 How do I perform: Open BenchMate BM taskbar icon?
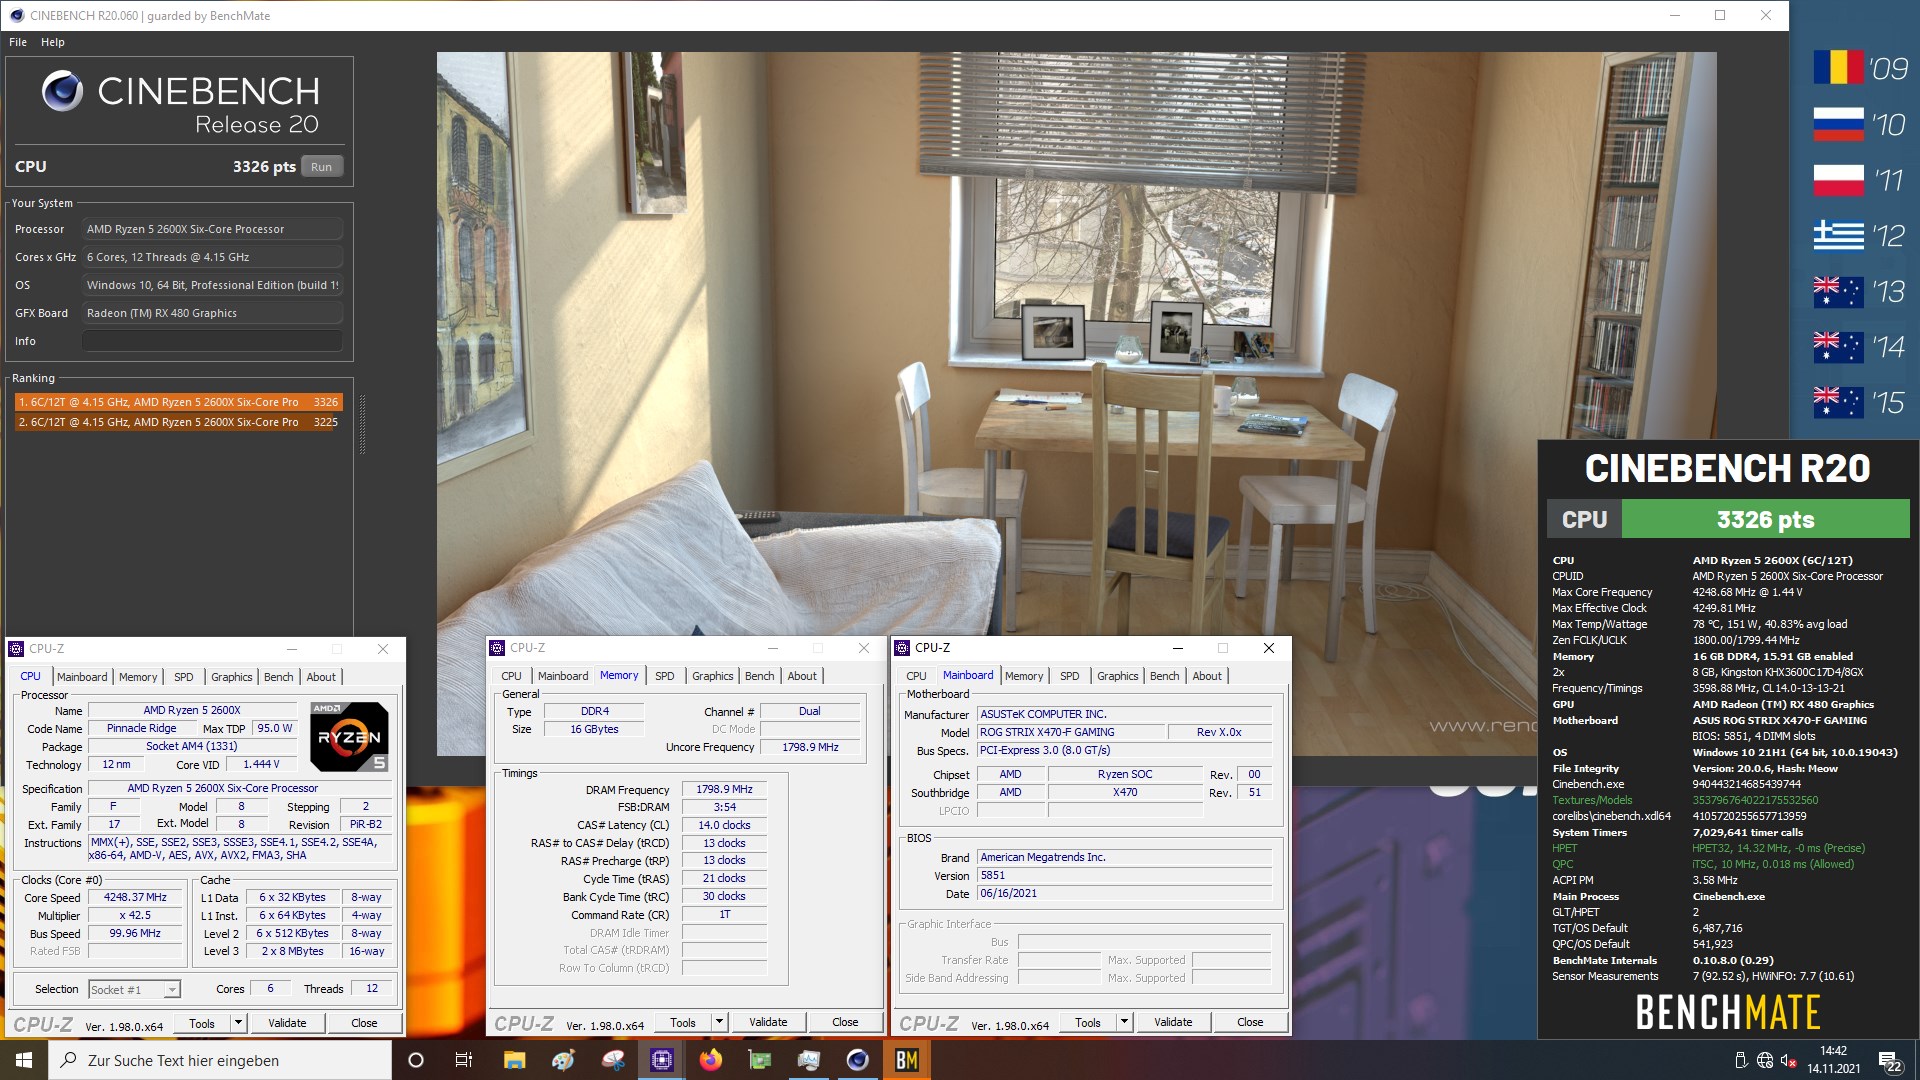click(x=907, y=1060)
